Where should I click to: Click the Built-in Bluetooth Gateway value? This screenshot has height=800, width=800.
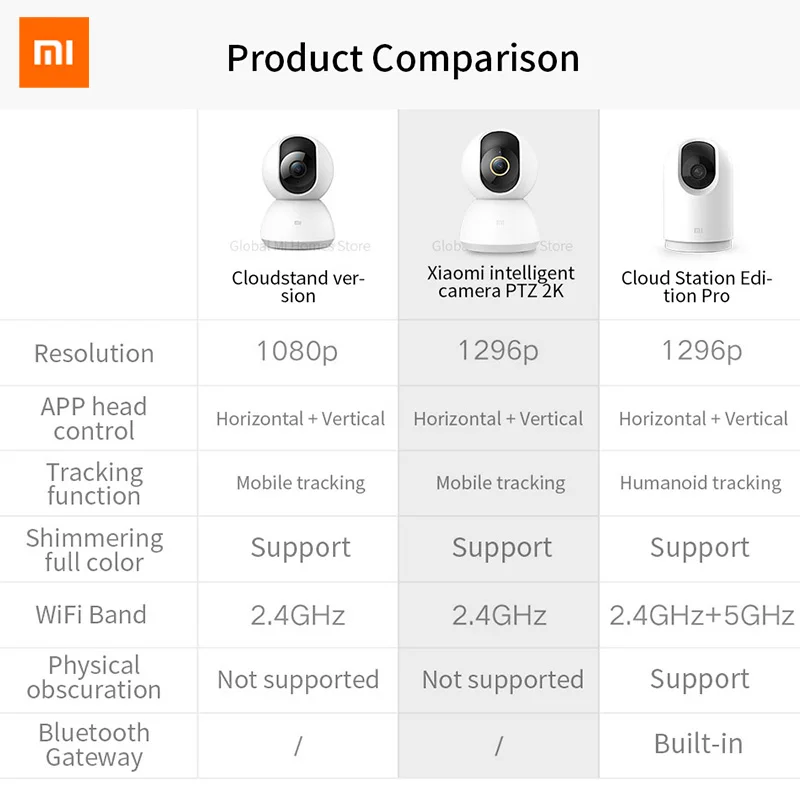pyautogui.click(x=698, y=744)
